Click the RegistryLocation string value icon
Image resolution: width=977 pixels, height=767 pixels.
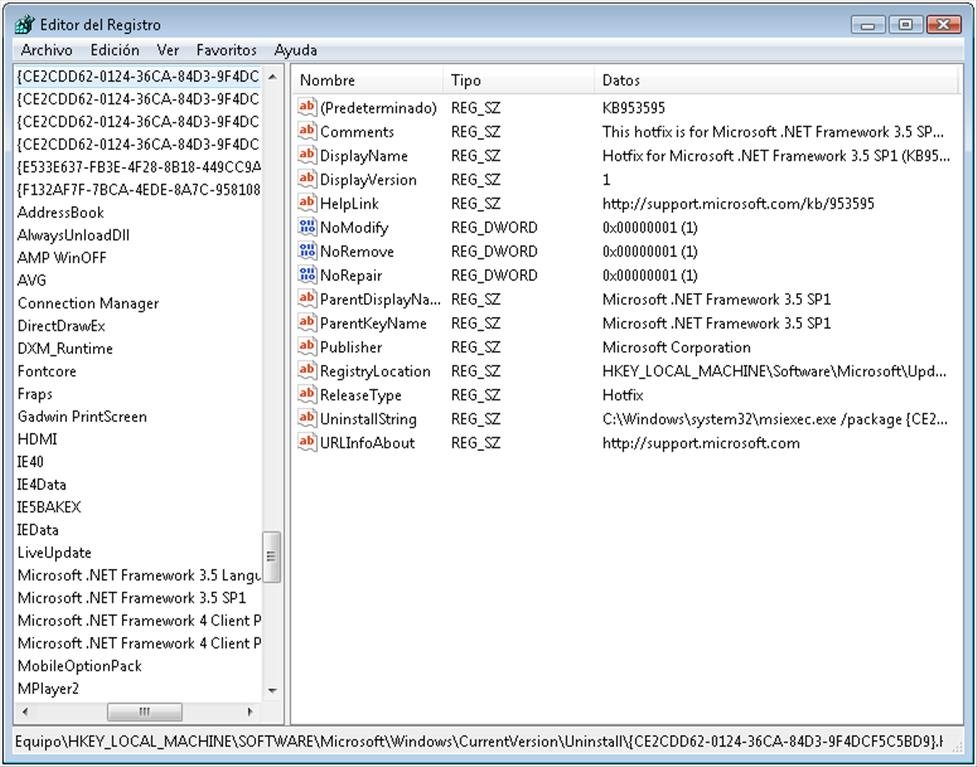(x=307, y=370)
